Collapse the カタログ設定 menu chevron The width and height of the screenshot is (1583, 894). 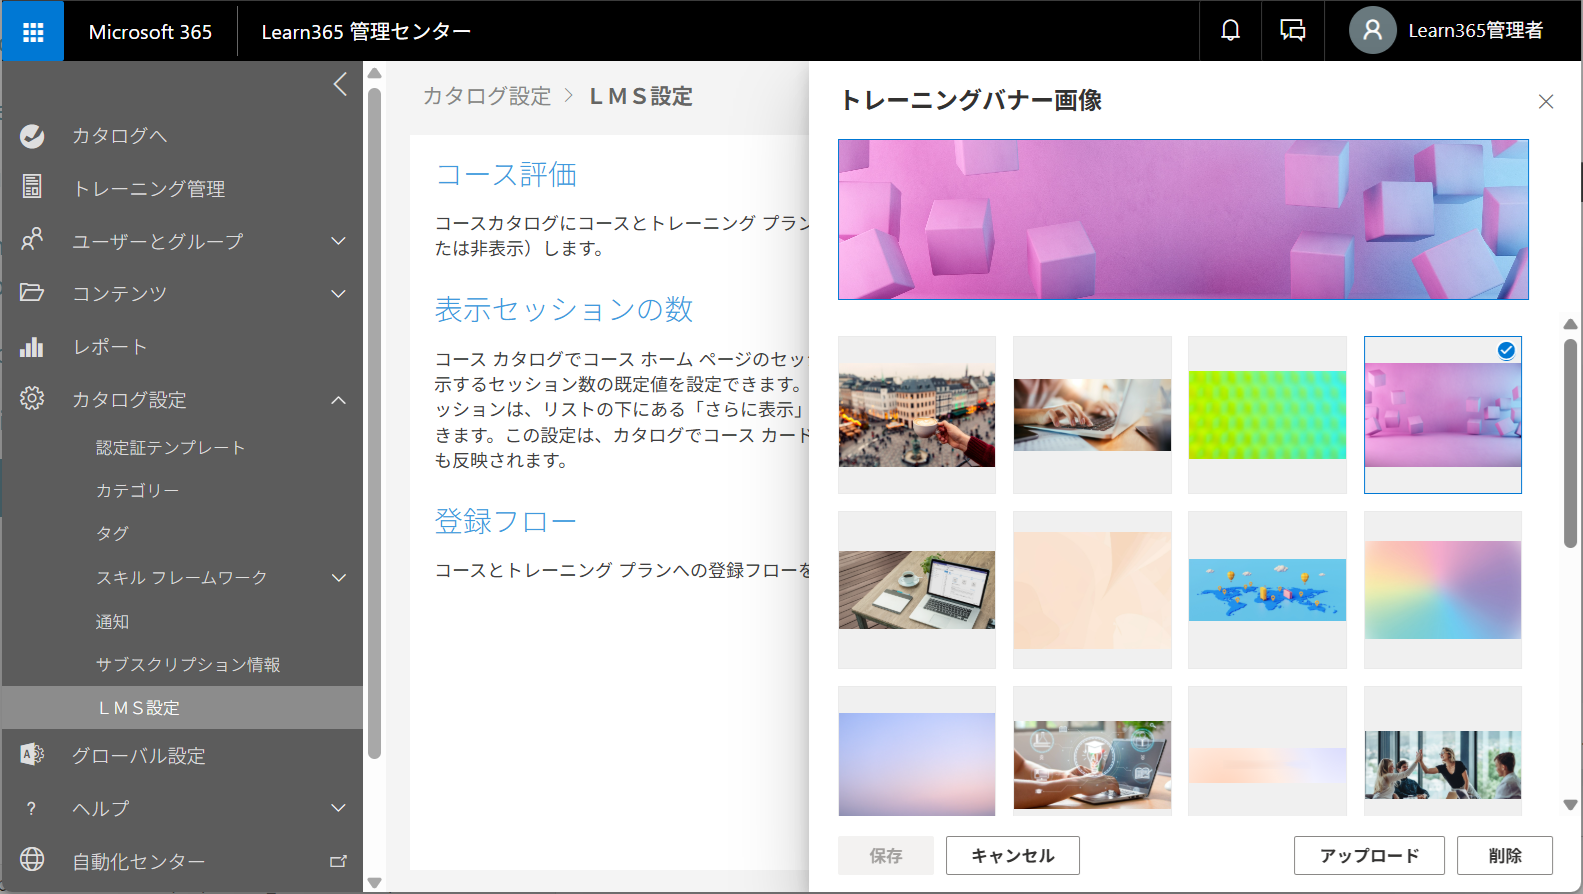(339, 400)
